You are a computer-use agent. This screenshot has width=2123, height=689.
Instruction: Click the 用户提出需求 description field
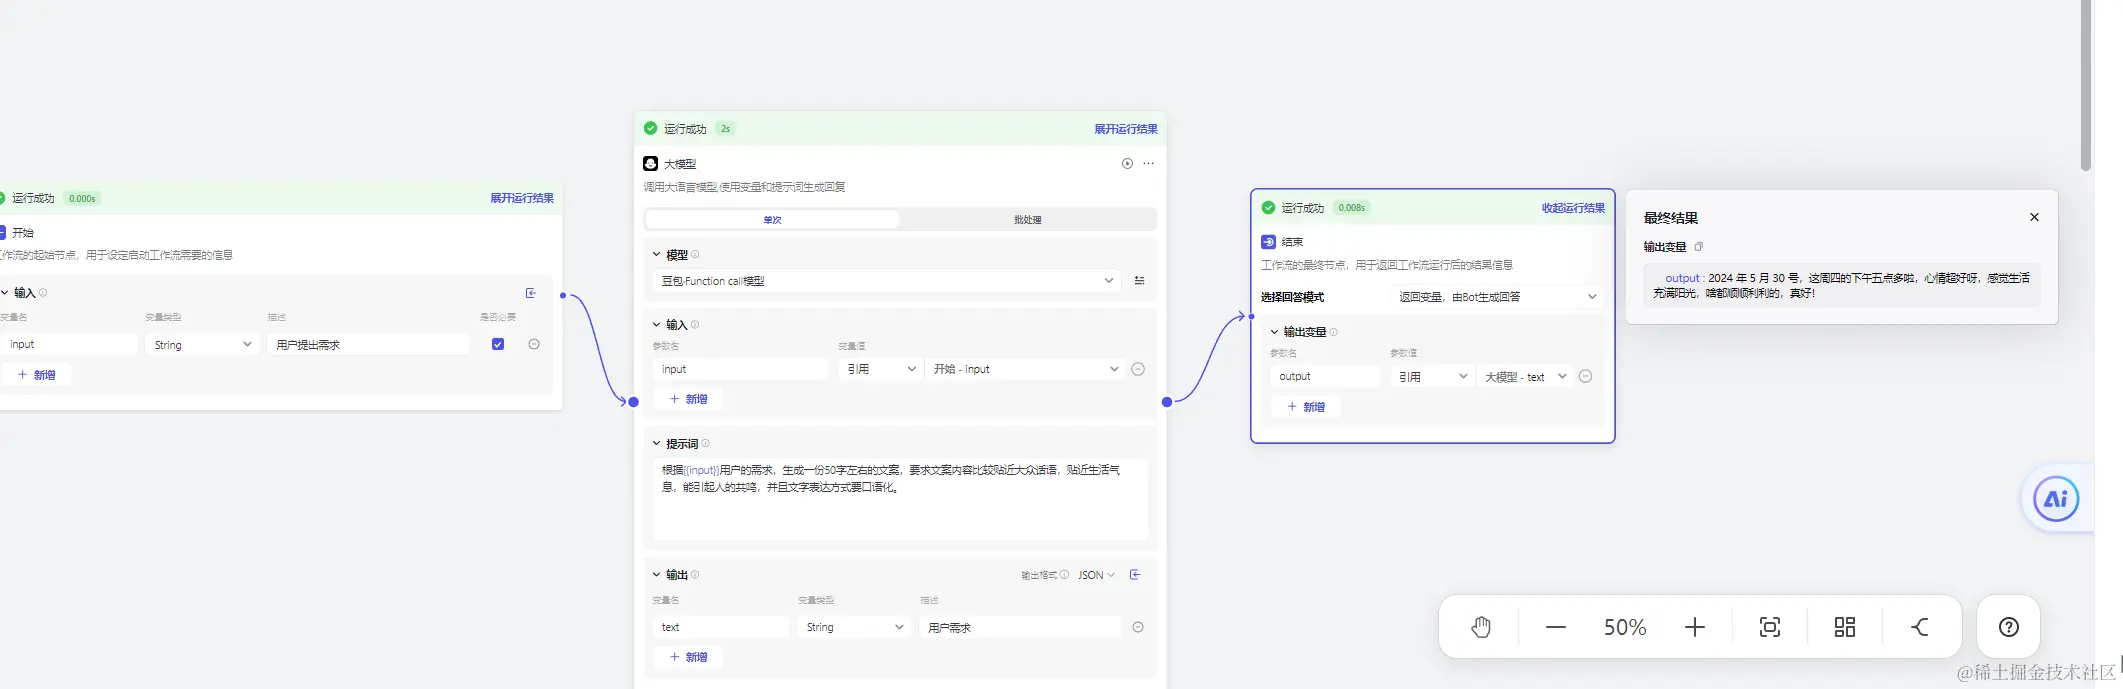[x=368, y=344]
